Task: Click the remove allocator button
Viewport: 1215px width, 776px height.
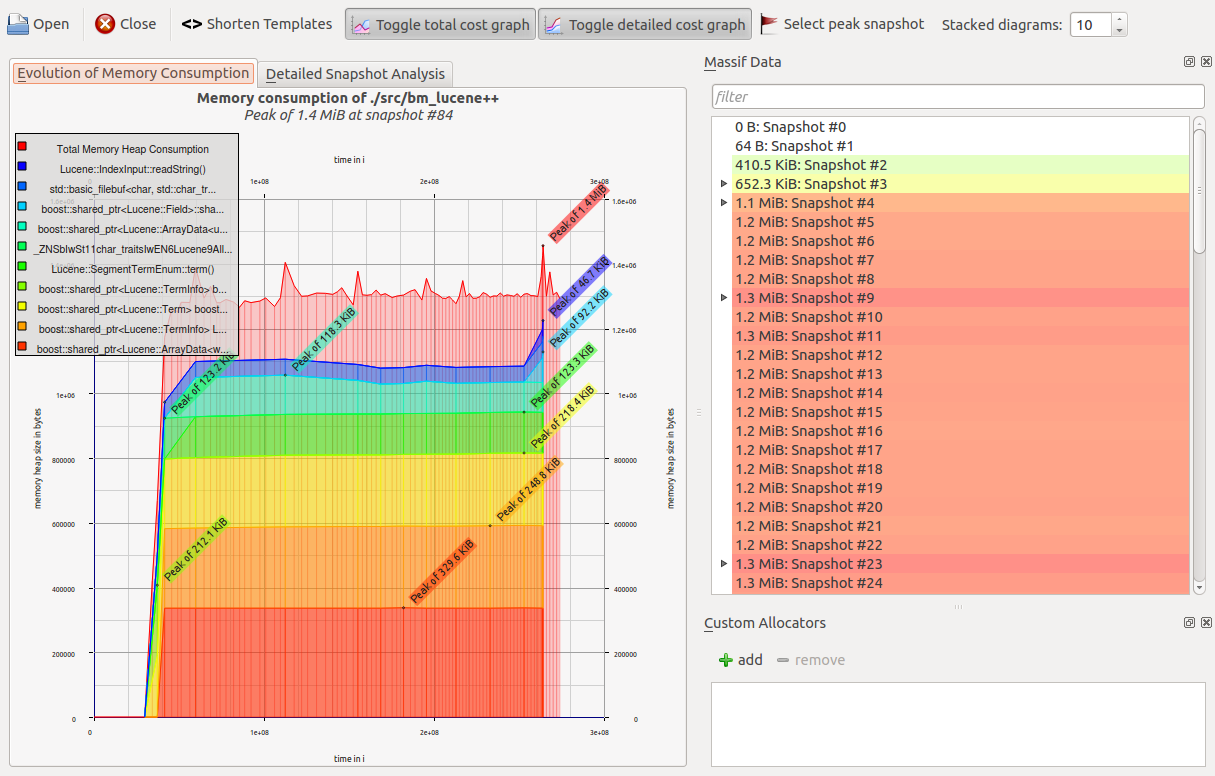Action: [811, 660]
